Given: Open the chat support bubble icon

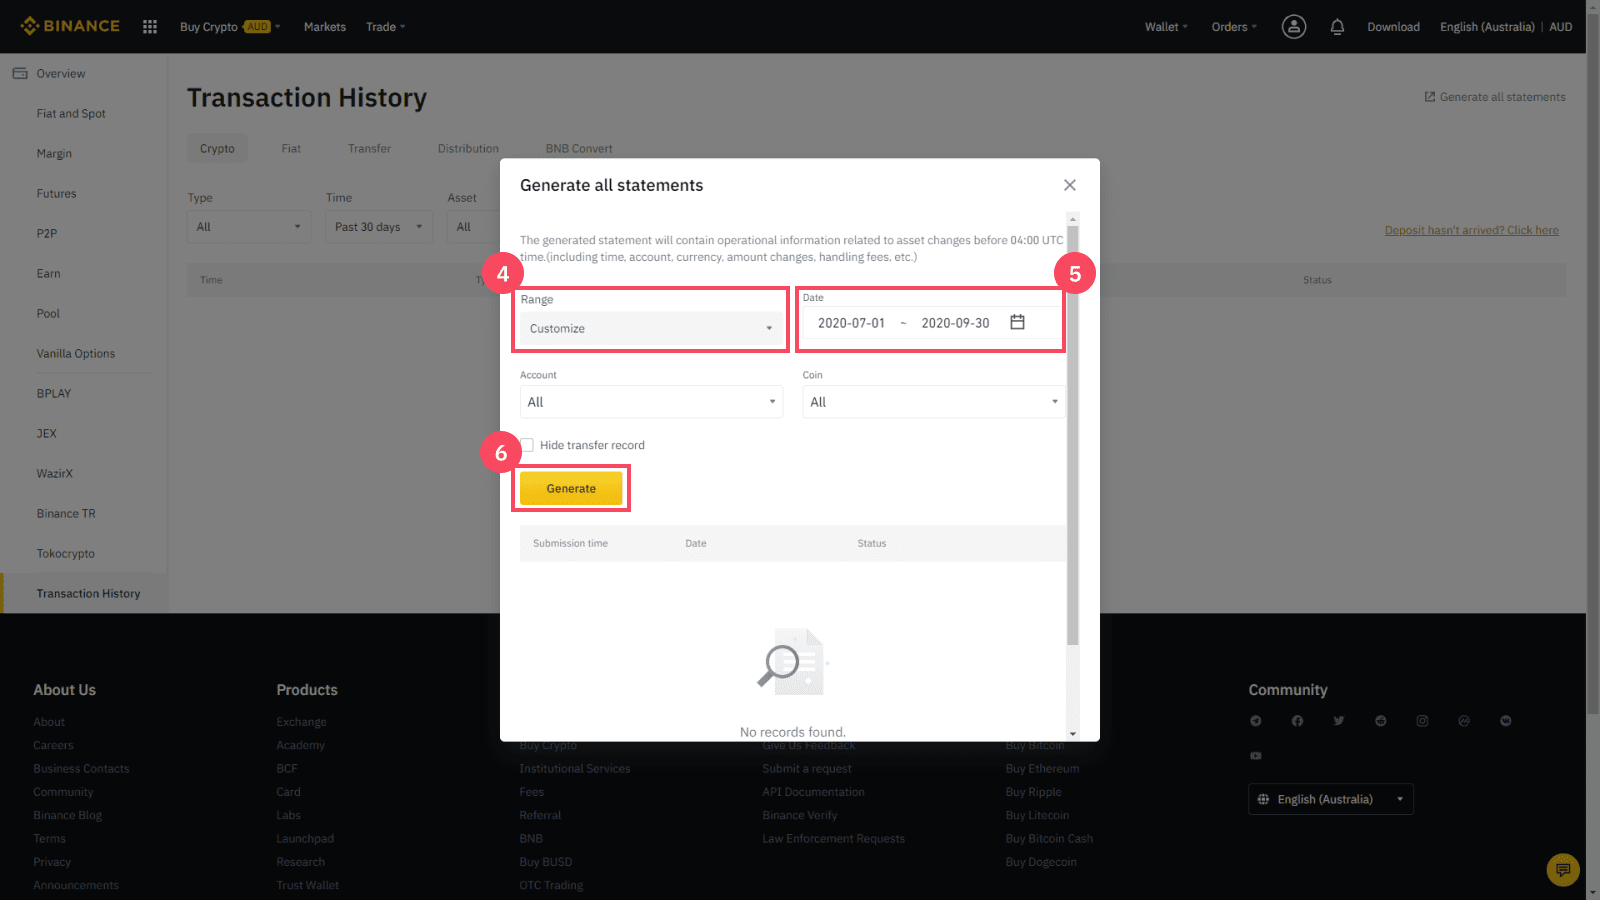Looking at the screenshot, I should pos(1563,870).
